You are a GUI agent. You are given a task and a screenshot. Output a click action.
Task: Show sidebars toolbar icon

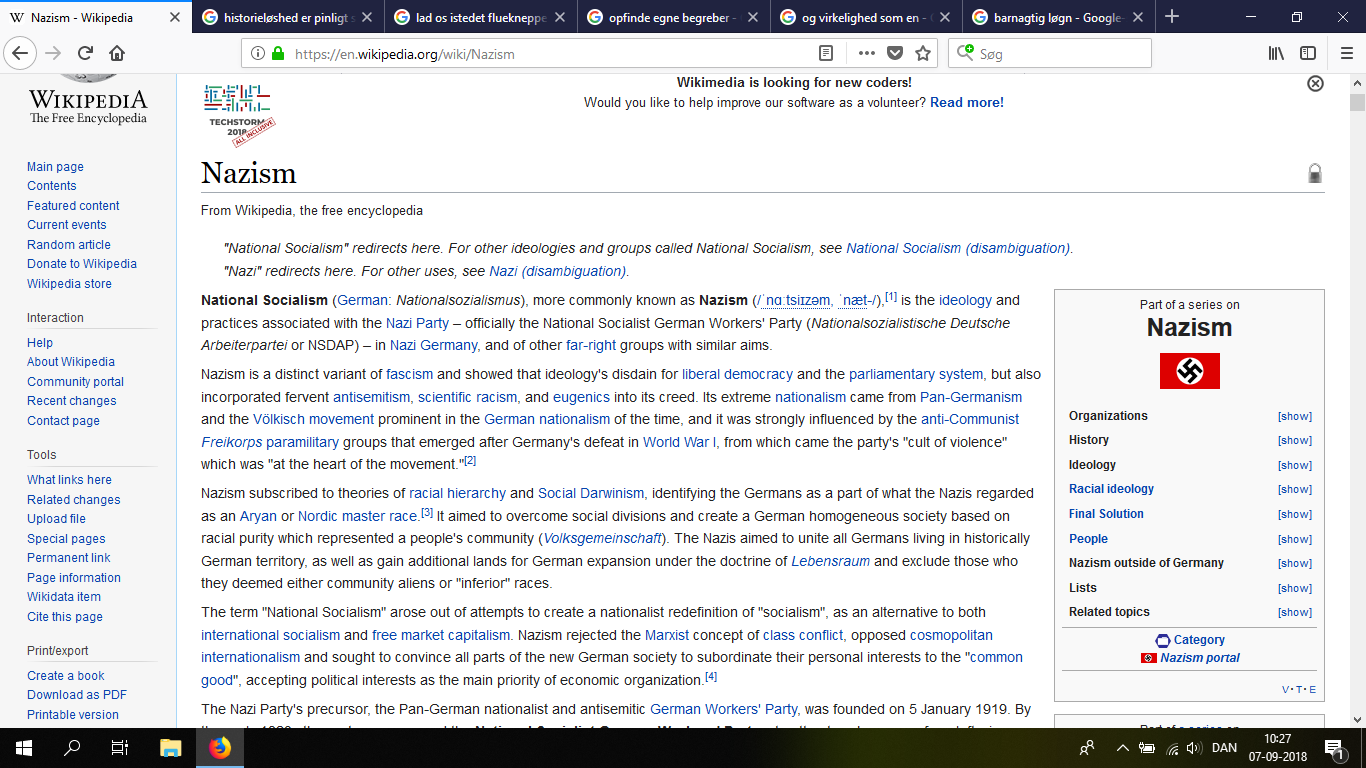(x=1308, y=53)
